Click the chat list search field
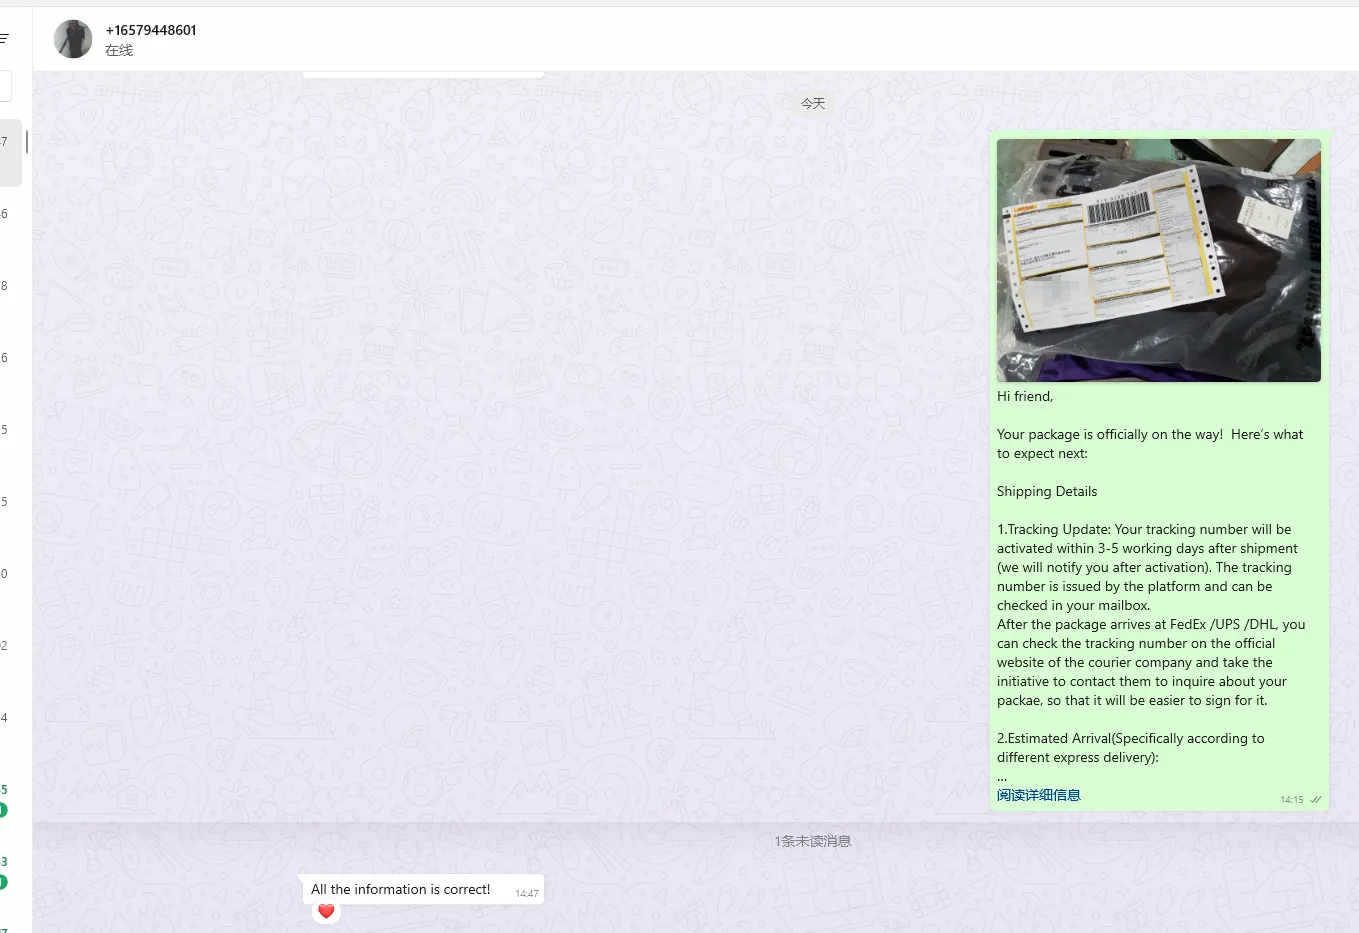The image size is (1359, 933). (x=5, y=86)
